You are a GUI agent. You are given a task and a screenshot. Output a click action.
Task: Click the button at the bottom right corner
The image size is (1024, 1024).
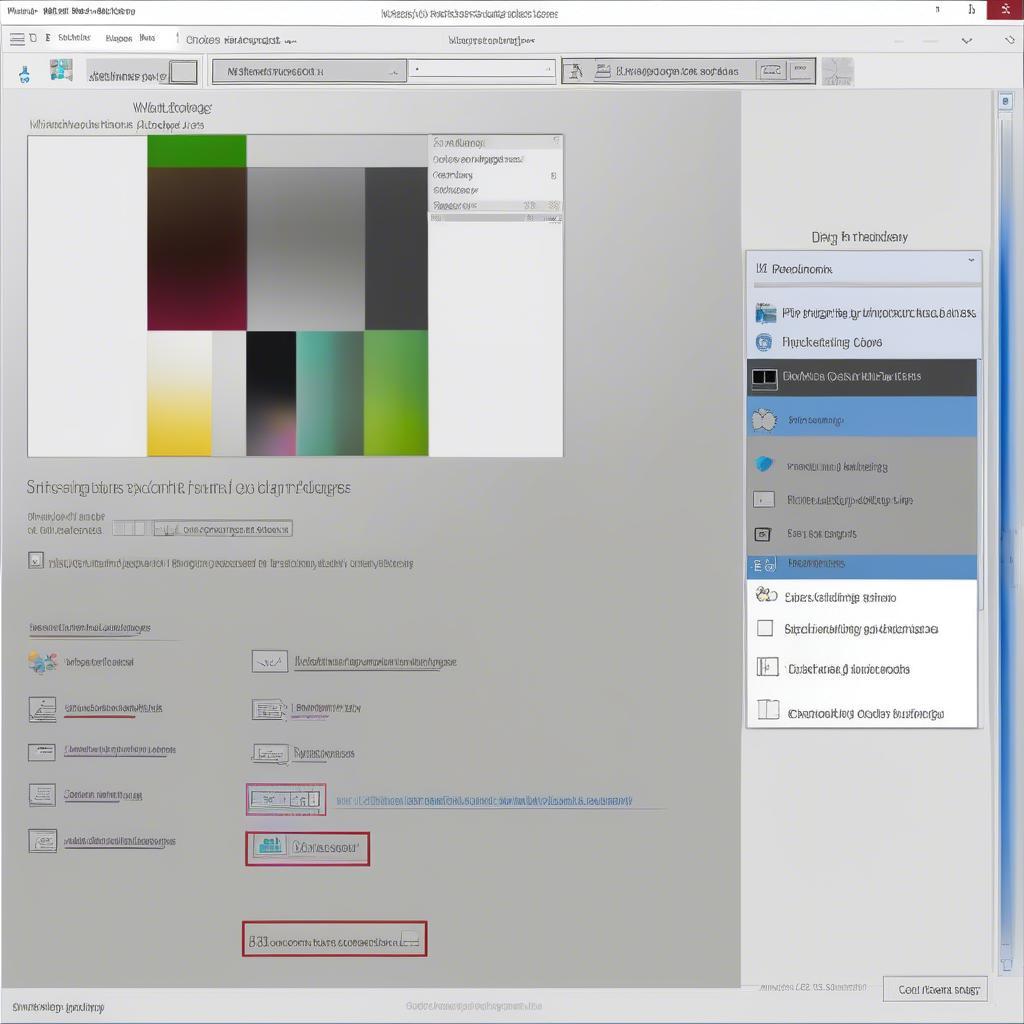935,989
